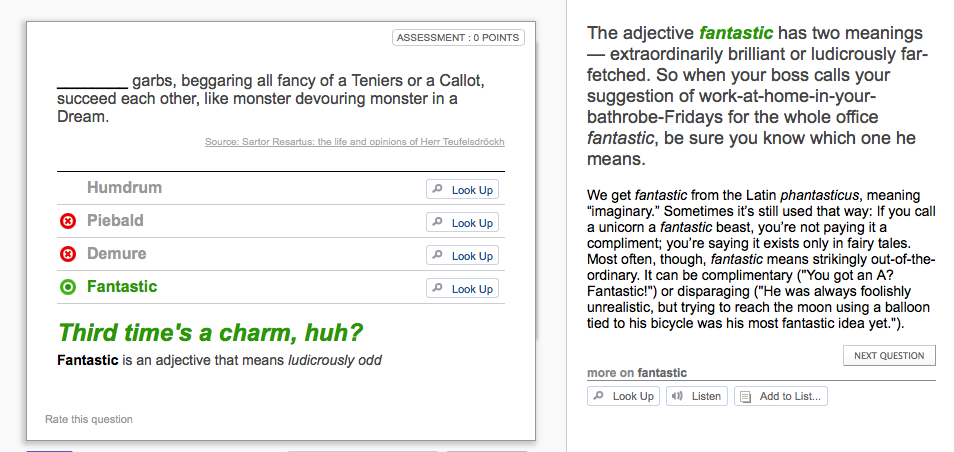Open the Add to List... menu
The image size is (954, 452).
click(x=781, y=396)
